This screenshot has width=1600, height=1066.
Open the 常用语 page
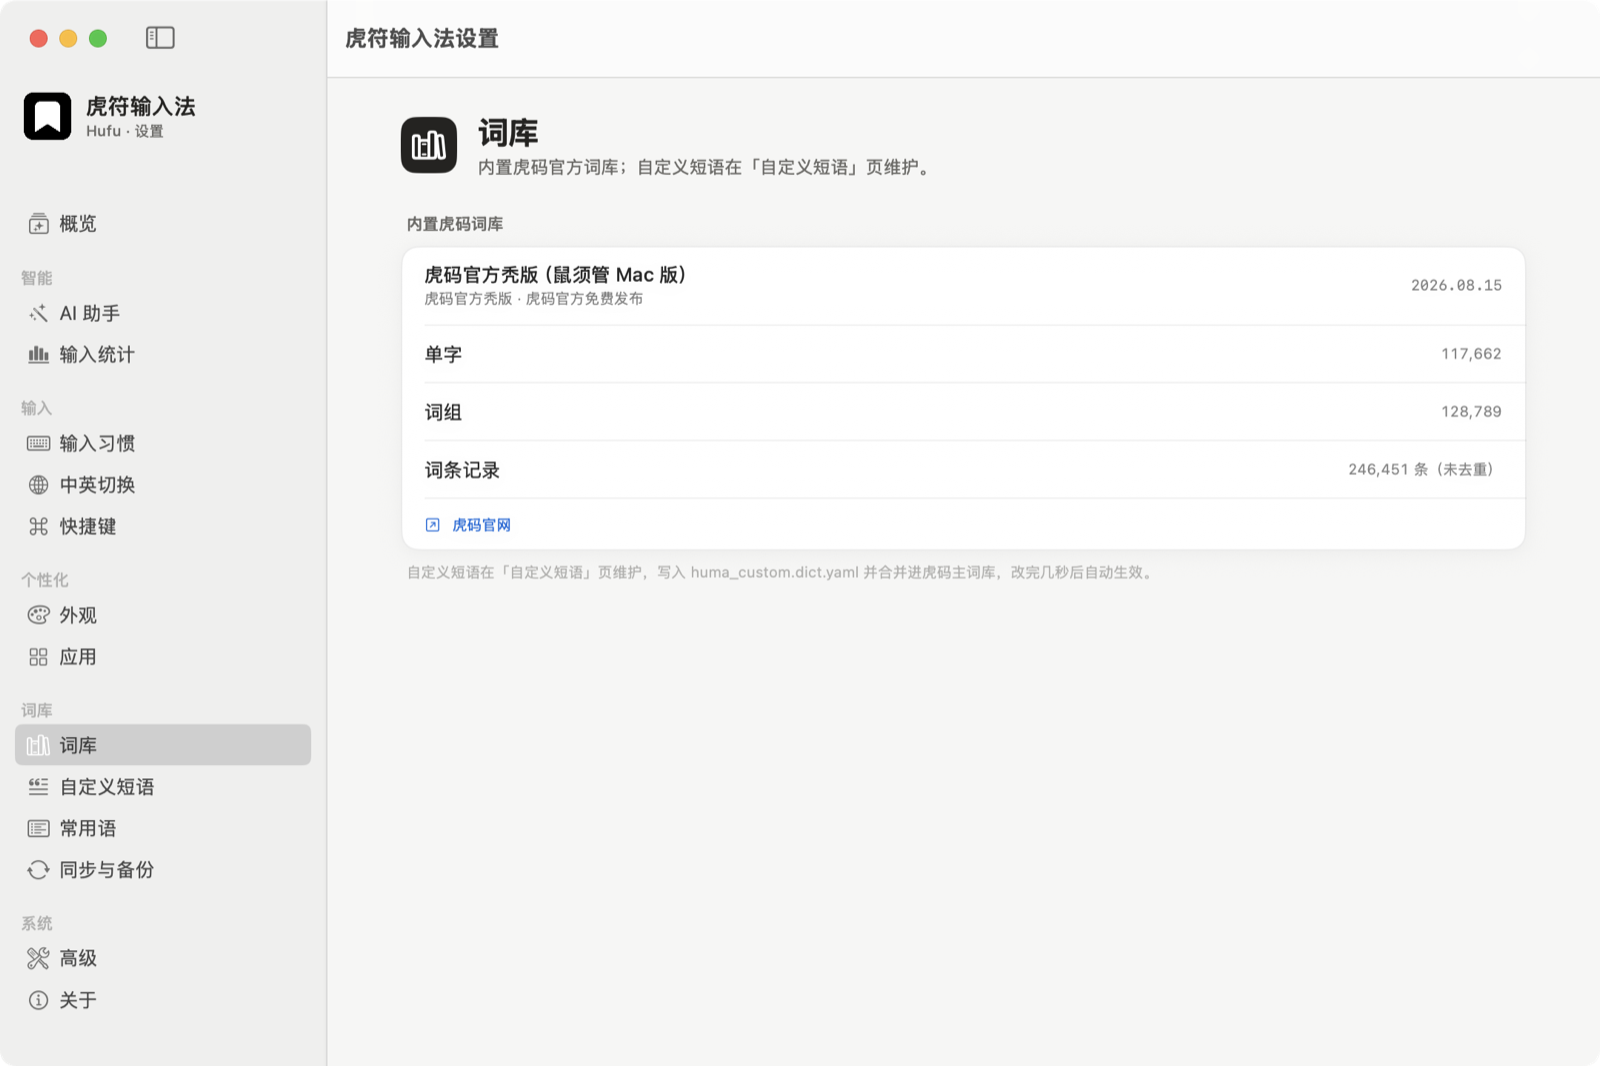coord(163,829)
